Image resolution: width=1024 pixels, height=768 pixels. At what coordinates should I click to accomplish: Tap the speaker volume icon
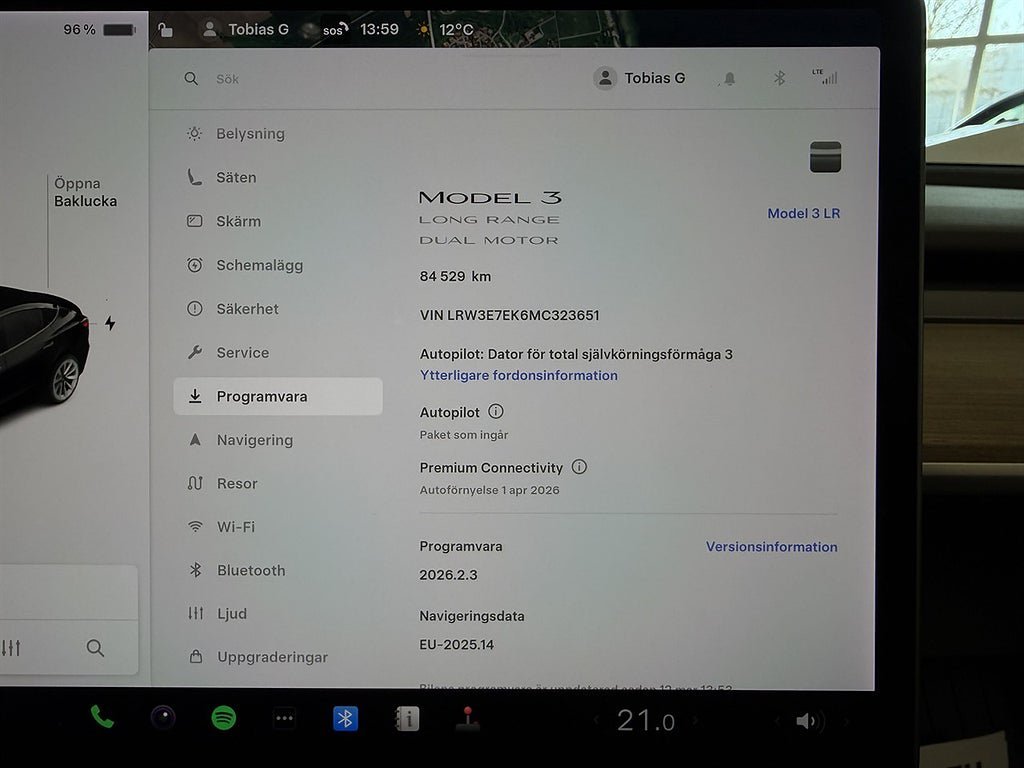coord(807,721)
